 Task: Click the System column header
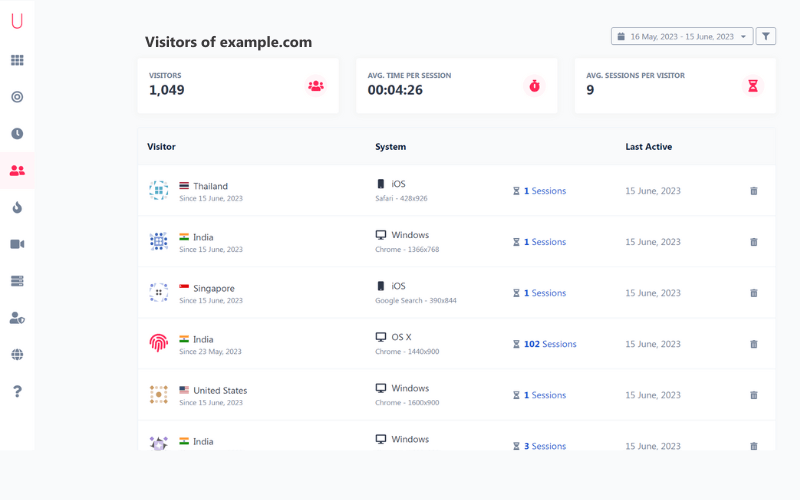point(391,146)
